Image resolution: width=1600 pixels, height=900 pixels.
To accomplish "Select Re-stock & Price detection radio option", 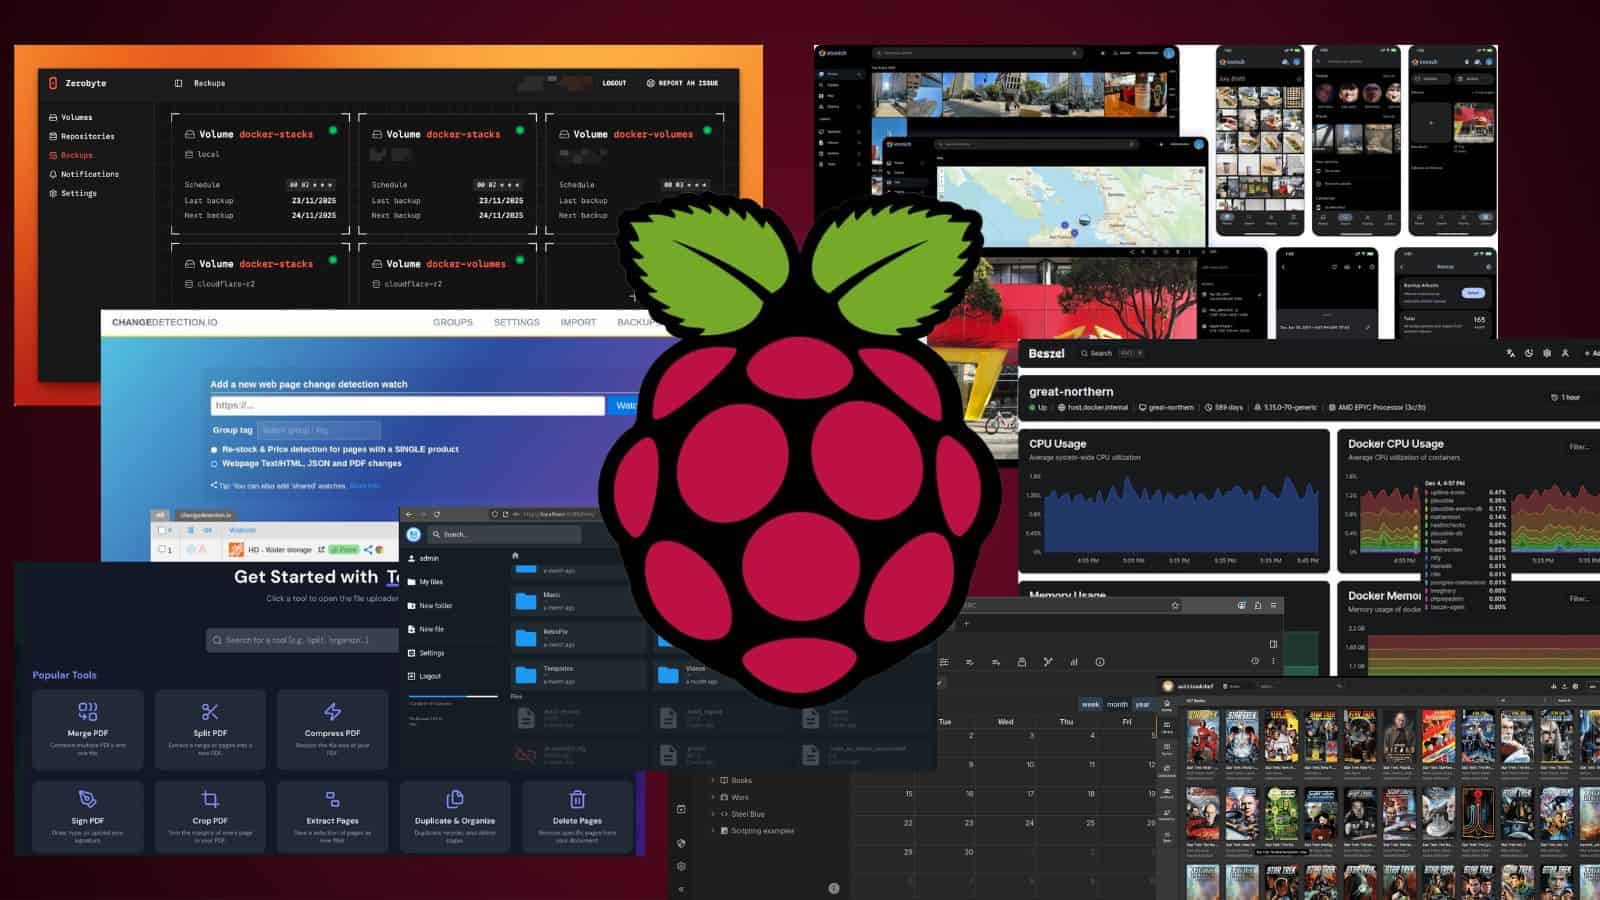I will pos(214,450).
